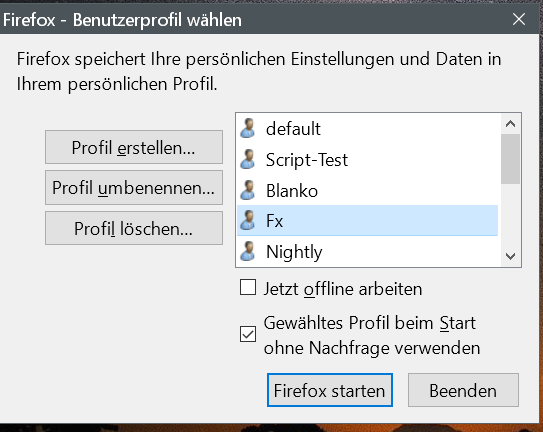The height and width of the screenshot is (432, 543).
Task: Click the profile list scroll up arrow
Action: point(510,124)
